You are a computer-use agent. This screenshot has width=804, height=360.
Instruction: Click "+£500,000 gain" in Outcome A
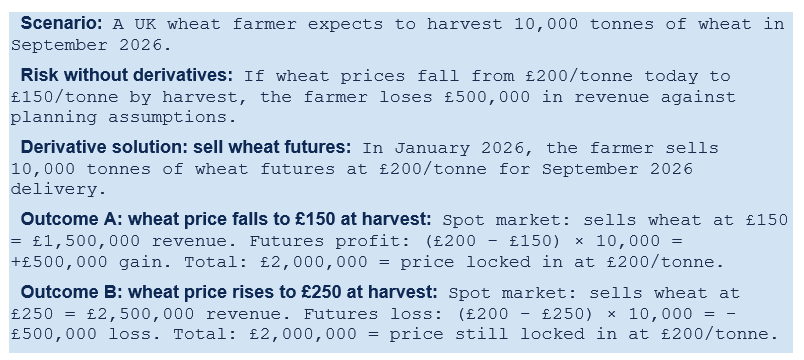coord(91,263)
